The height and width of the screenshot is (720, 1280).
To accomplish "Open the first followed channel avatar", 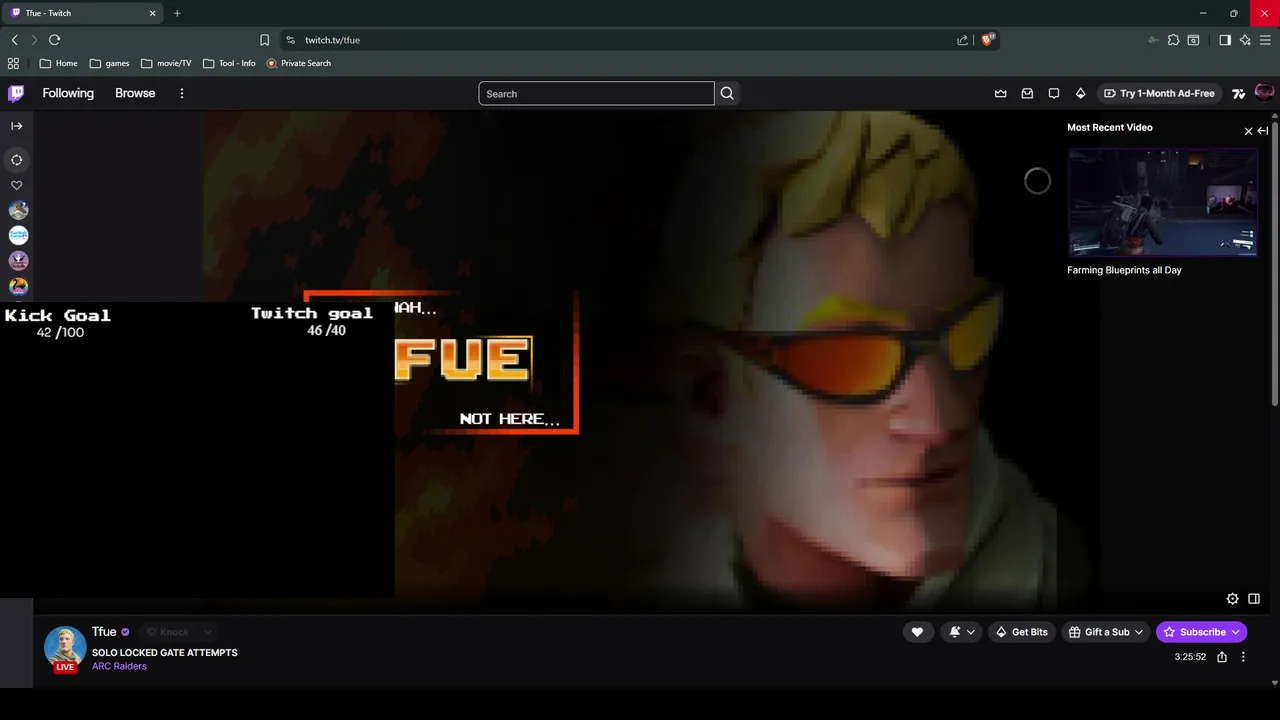I will [x=18, y=210].
